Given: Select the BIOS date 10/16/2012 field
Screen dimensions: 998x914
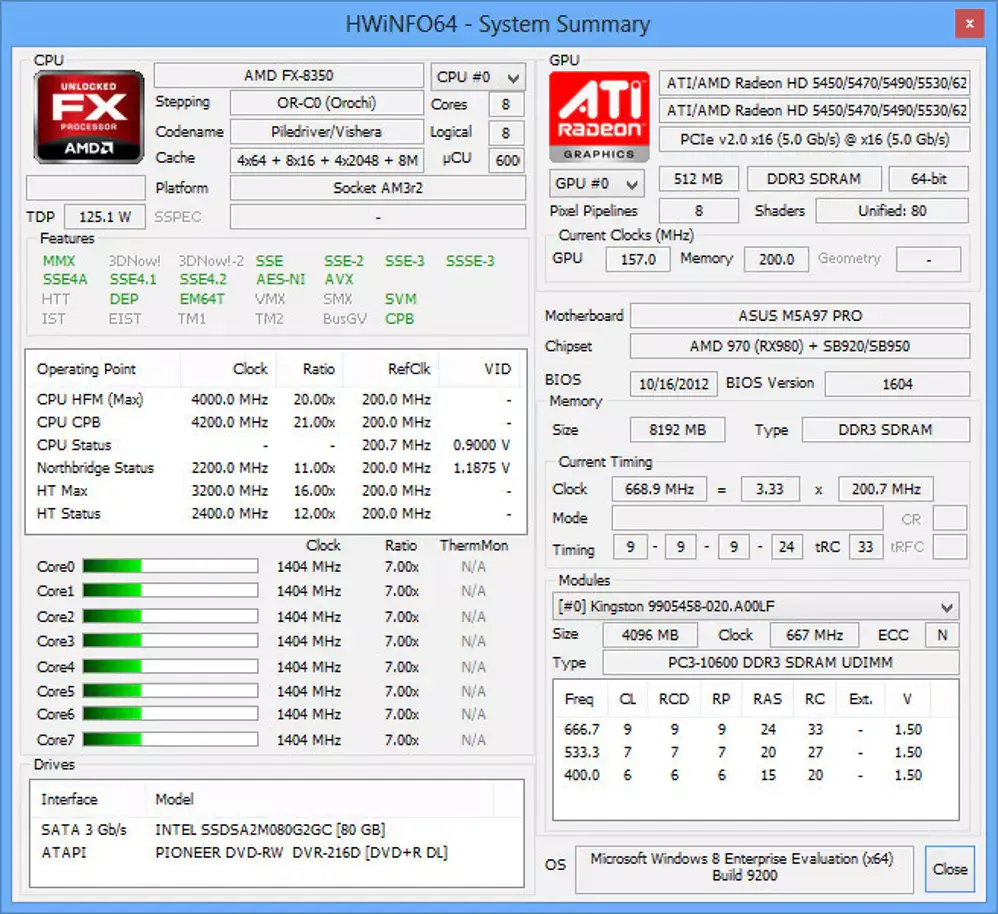Looking at the screenshot, I should (673, 384).
